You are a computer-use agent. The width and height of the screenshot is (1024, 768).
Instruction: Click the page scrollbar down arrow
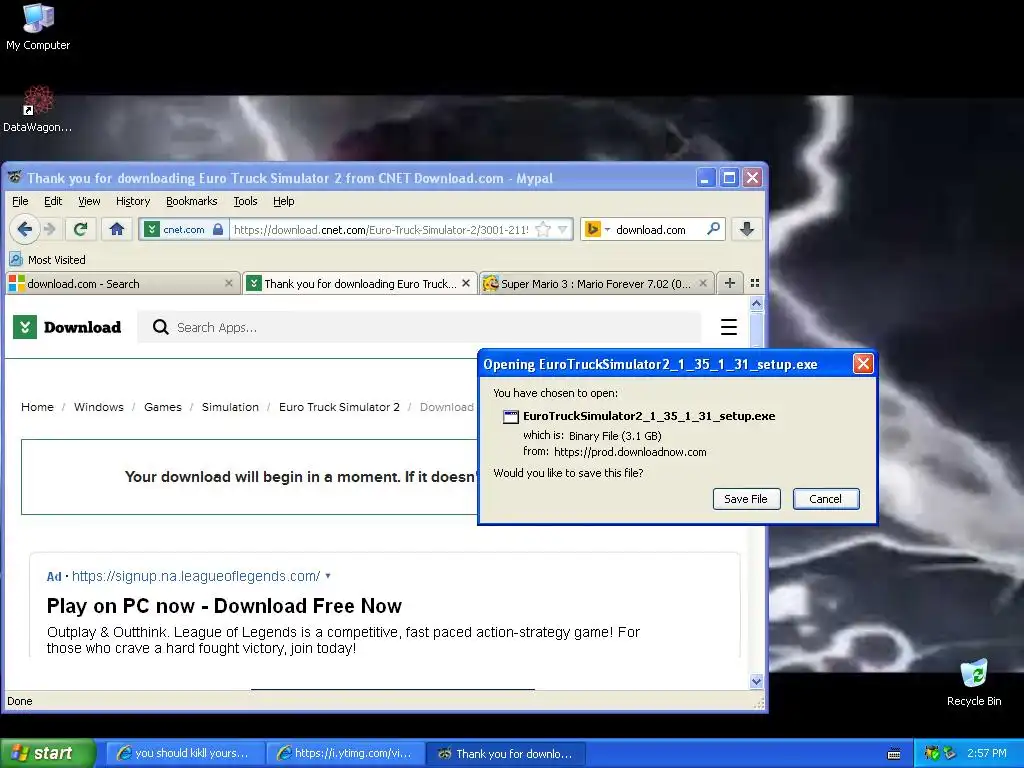(x=756, y=681)
